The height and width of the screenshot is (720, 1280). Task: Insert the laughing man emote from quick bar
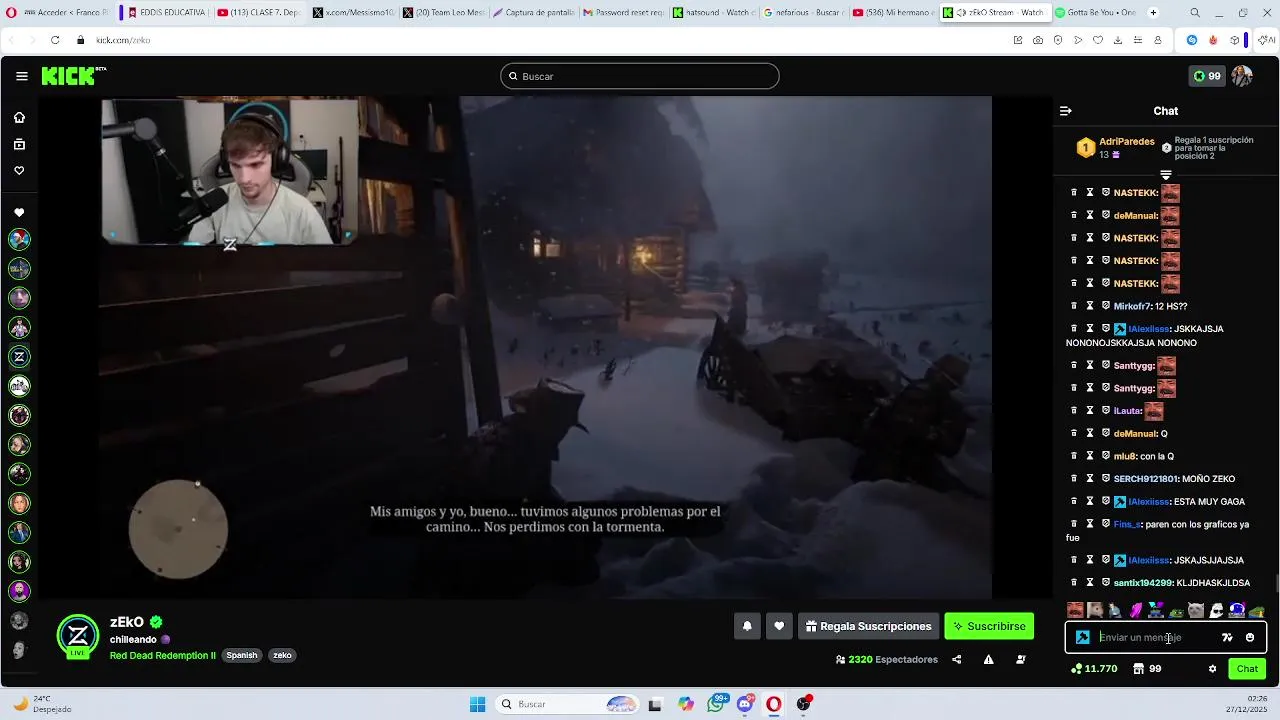click(1075, 610)
